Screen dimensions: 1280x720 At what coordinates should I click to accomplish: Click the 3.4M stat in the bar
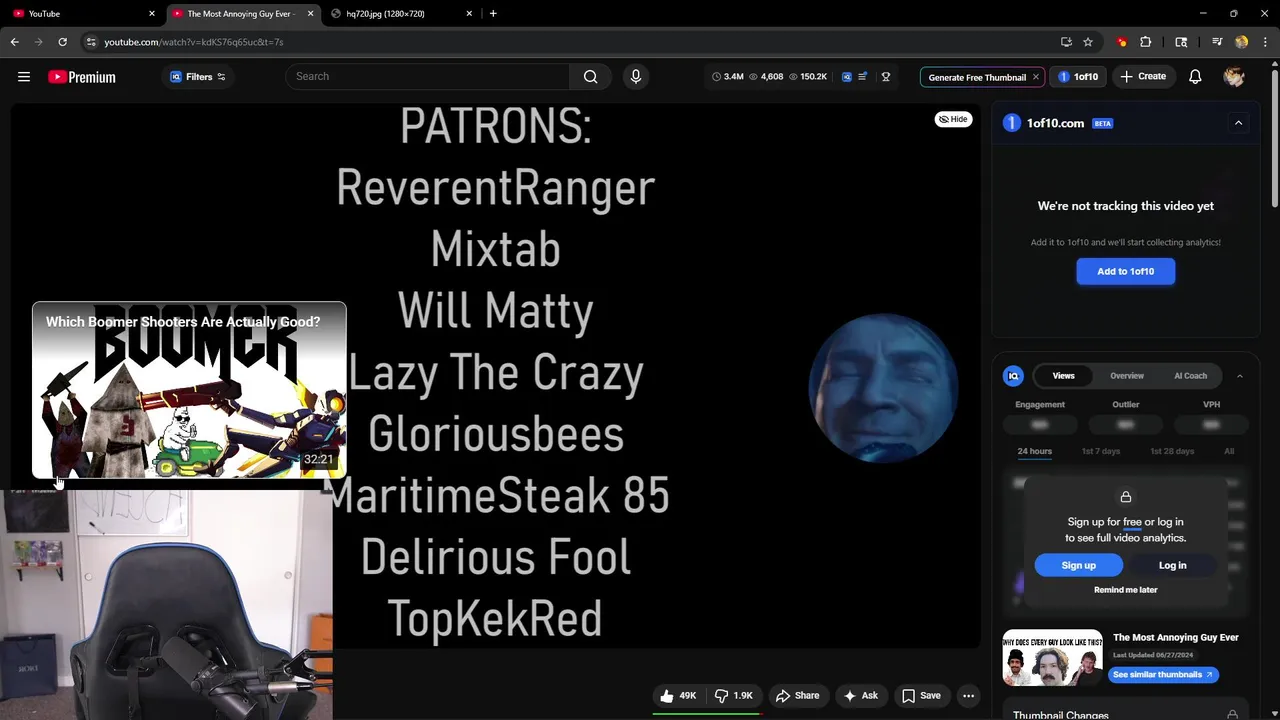(x=728, y=77)
